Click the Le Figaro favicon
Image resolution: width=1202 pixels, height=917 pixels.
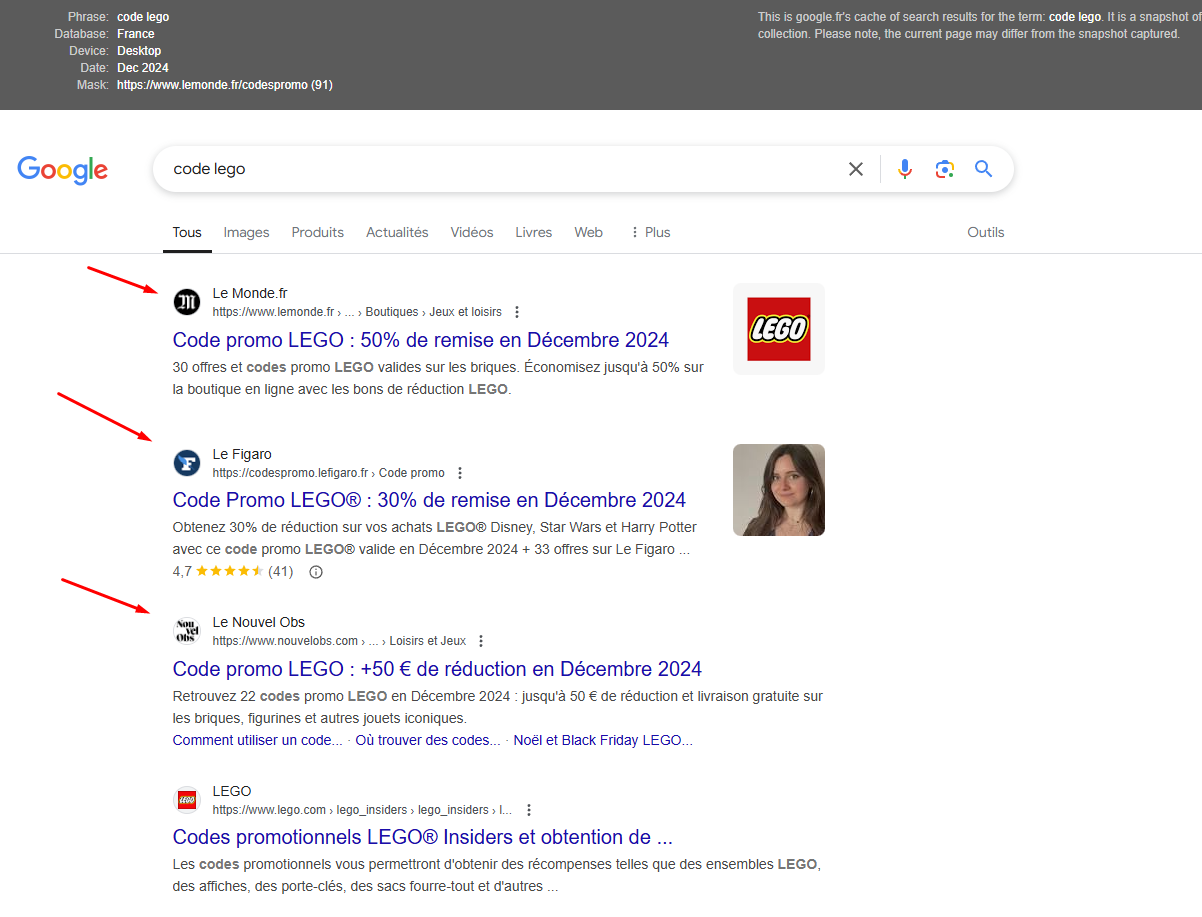tap(187, 463)
